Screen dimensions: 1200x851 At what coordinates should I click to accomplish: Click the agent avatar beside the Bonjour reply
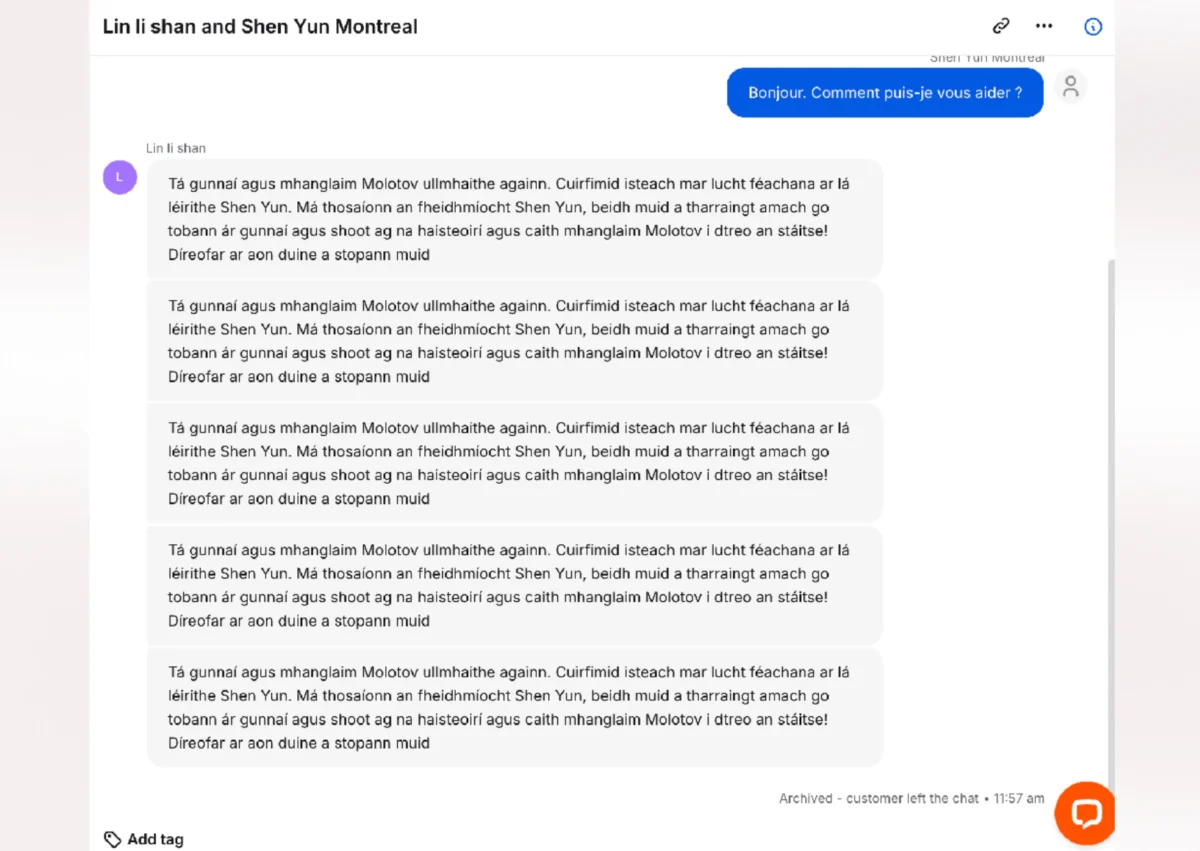[1070, 87]
